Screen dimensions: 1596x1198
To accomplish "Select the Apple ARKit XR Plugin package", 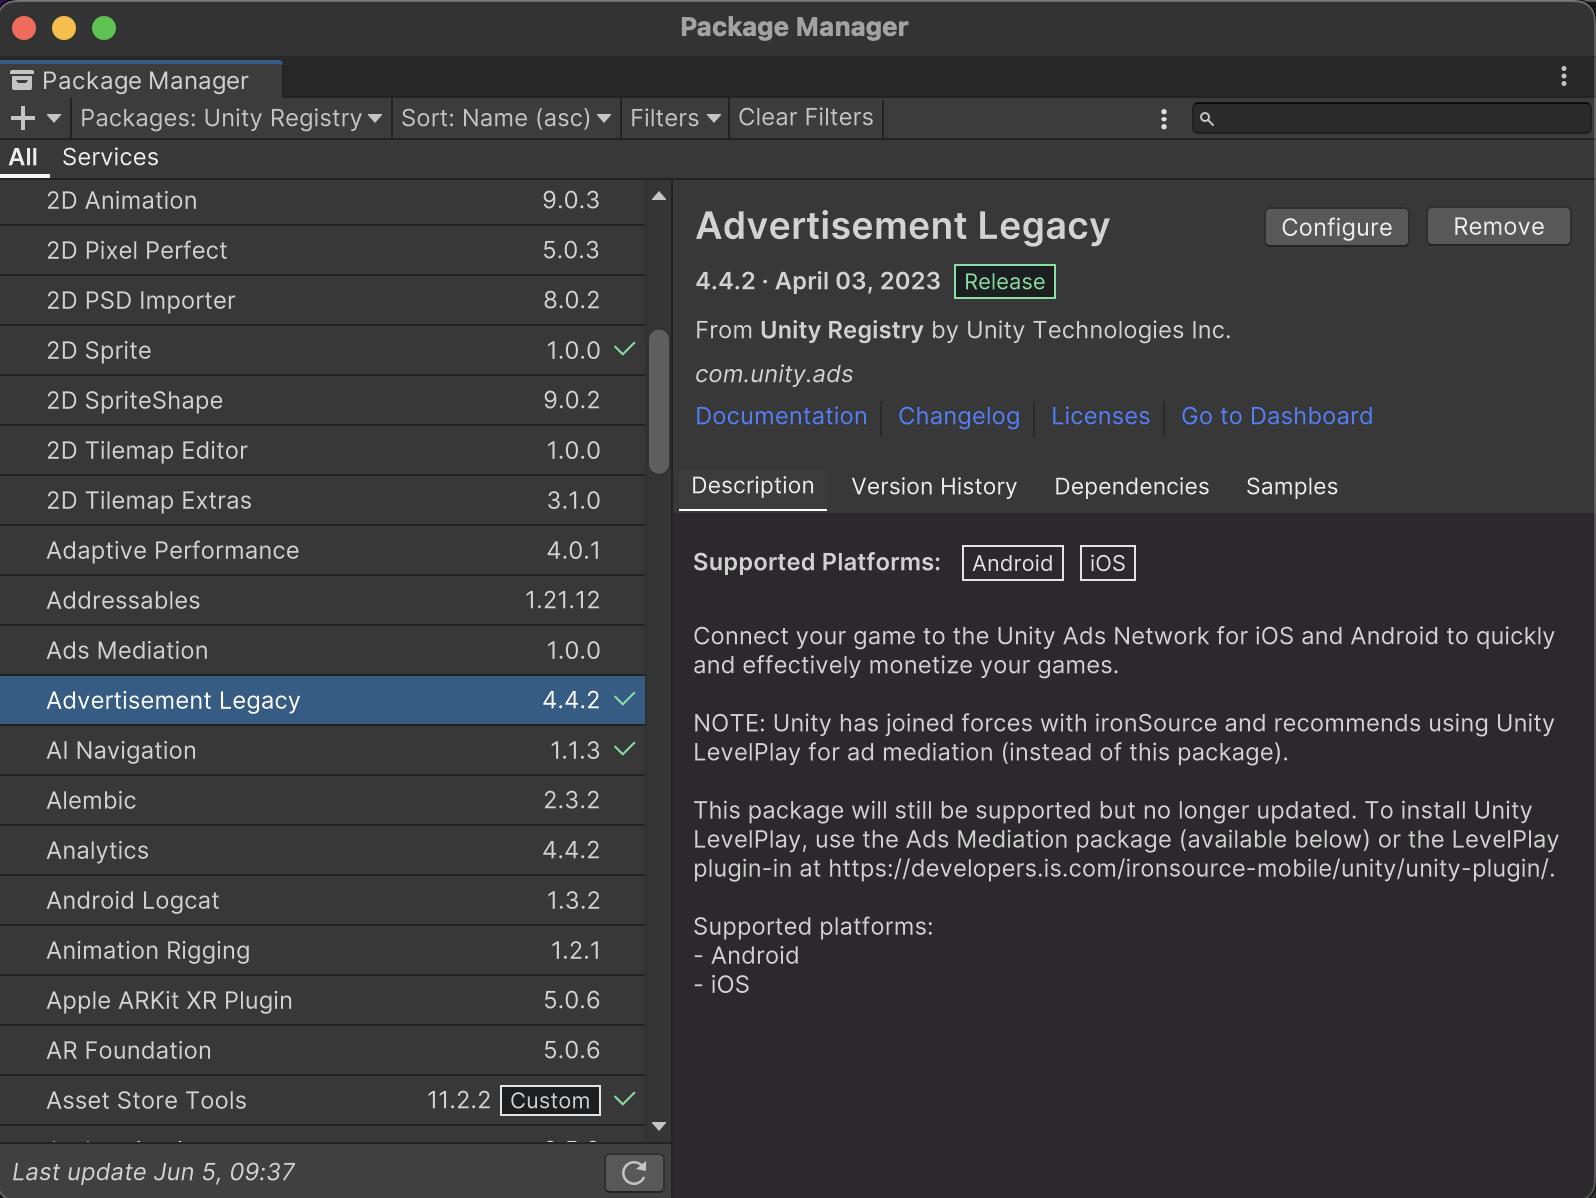I will pyautogui.click(x=322, y=1000).
